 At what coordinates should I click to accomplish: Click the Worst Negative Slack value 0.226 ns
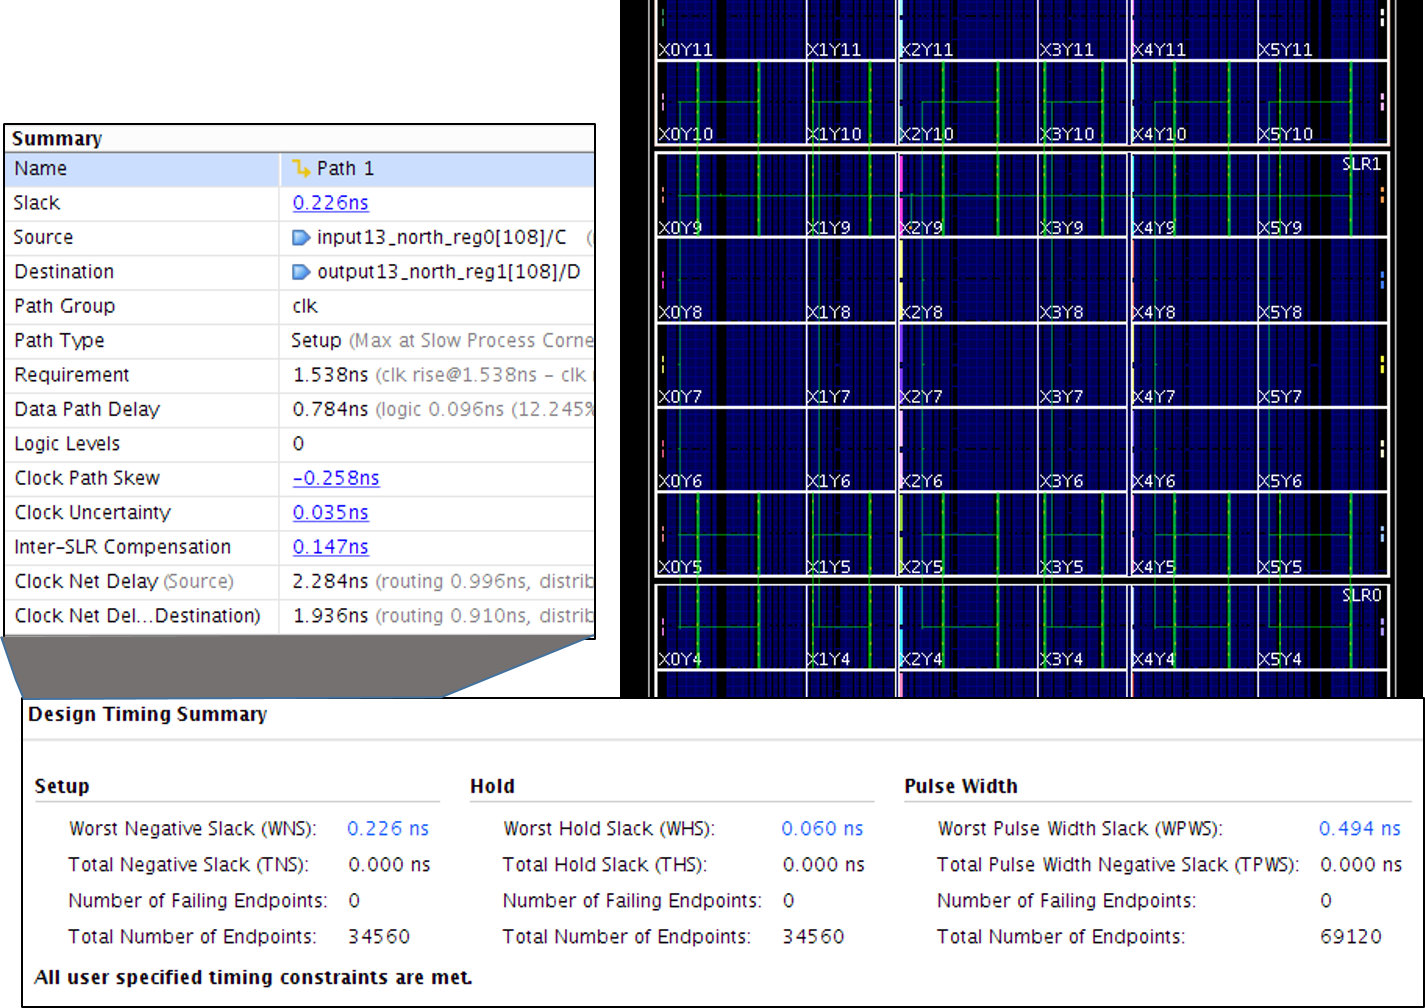(388, 828)
